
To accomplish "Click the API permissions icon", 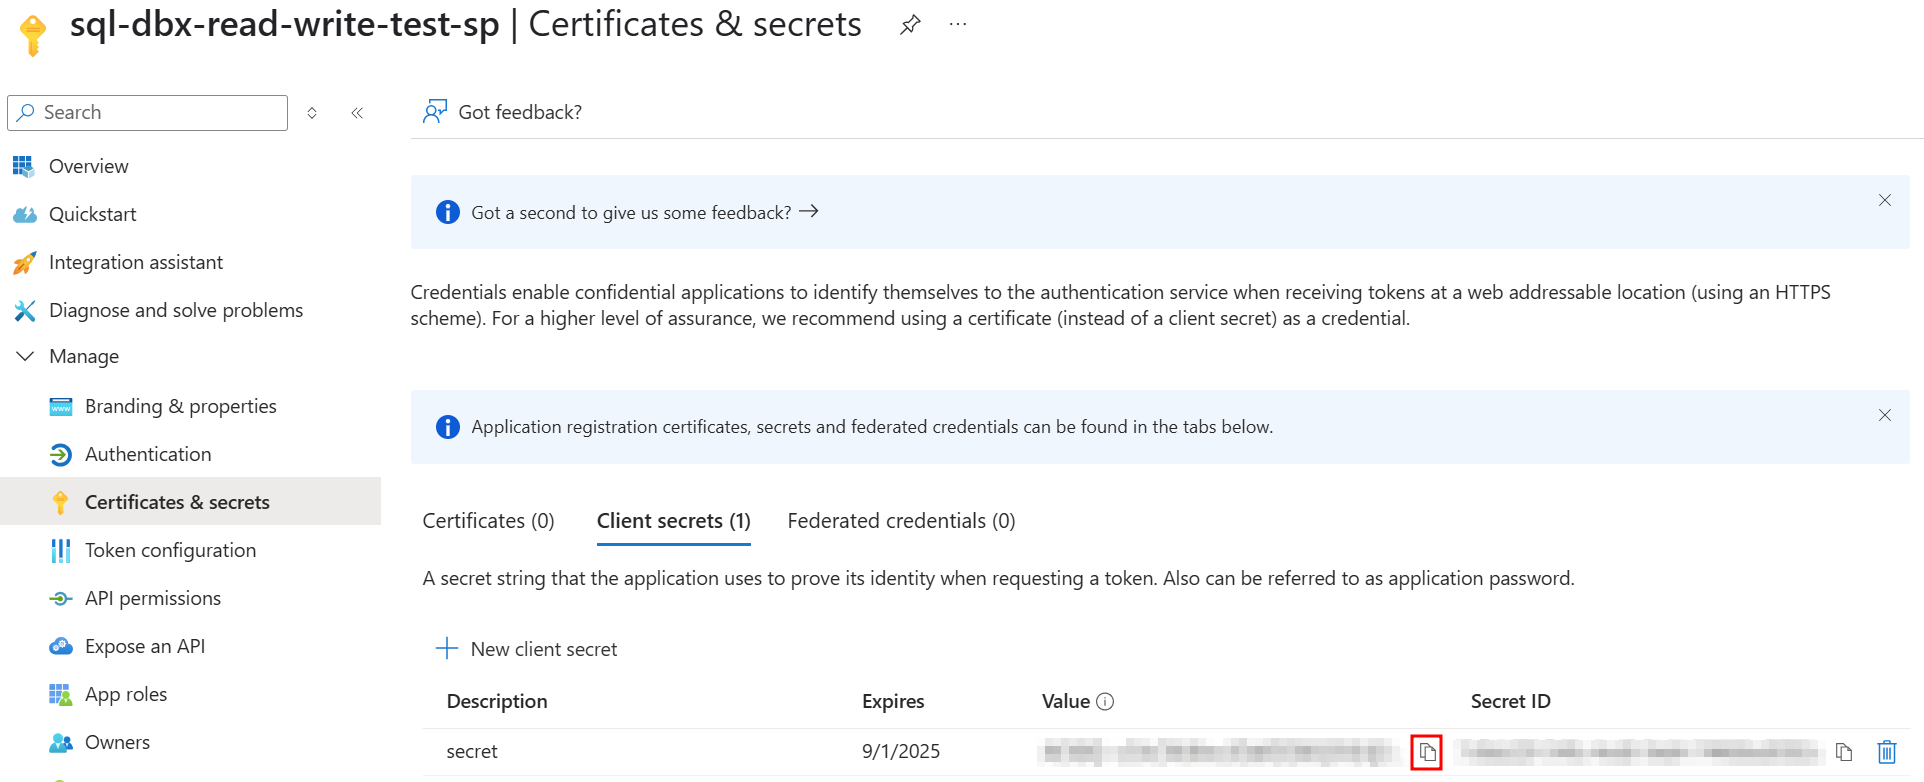I will pyautogui.click(x=61, y=598).
